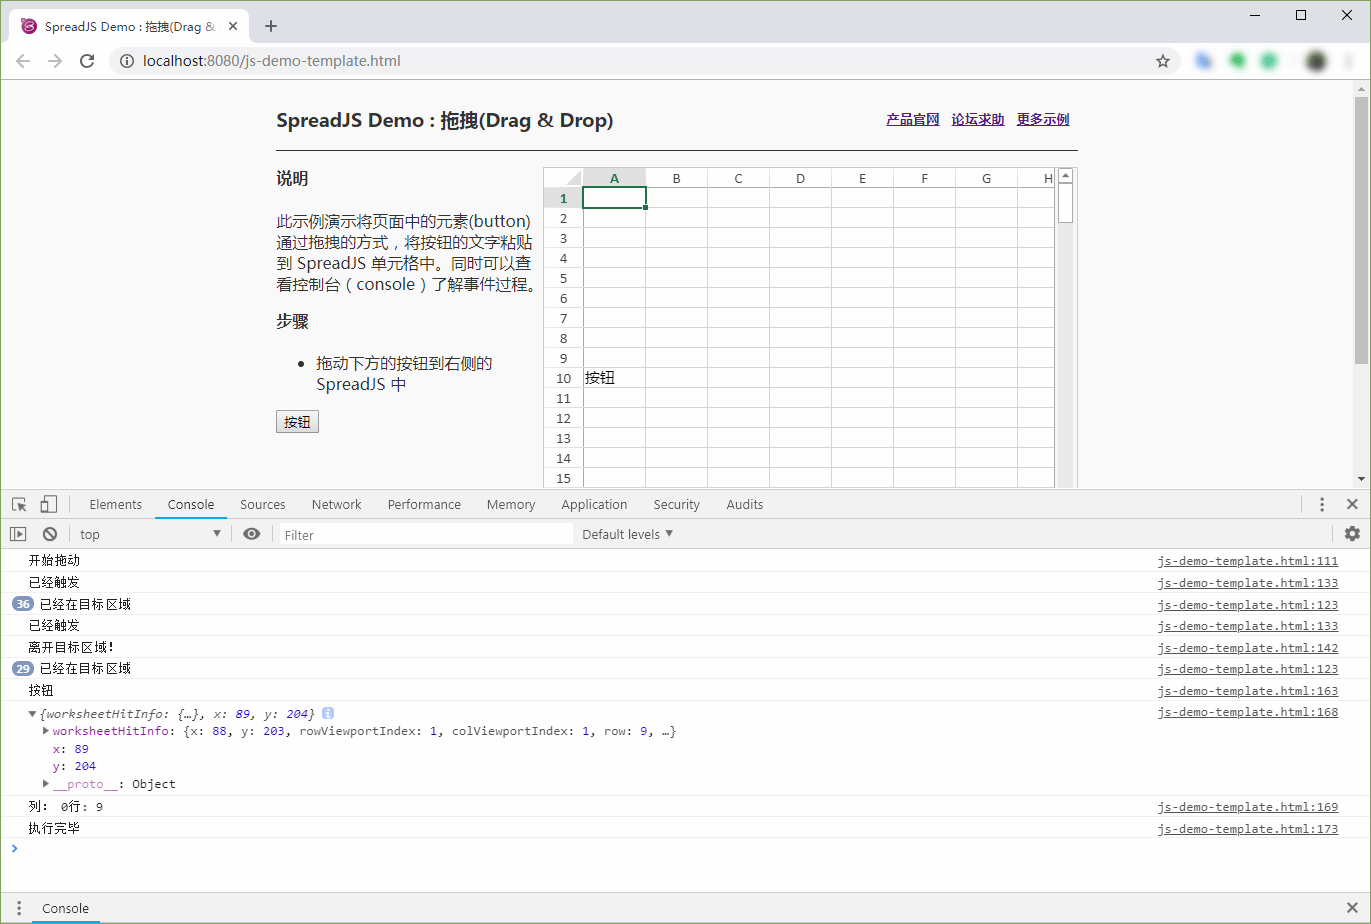Open the 论坛求助 link
The width and height of the screenshot is (1371, 924).
pyautogui.click(x=978, y=120)
